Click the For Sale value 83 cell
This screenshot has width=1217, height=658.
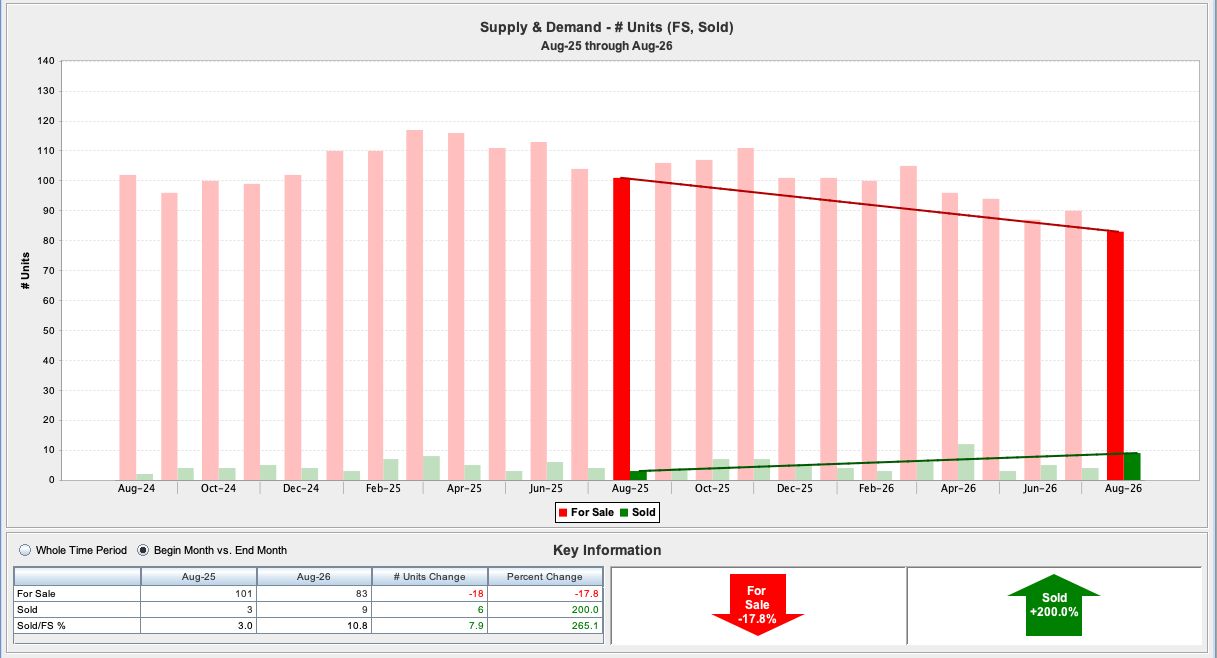(x=314, y=593)
